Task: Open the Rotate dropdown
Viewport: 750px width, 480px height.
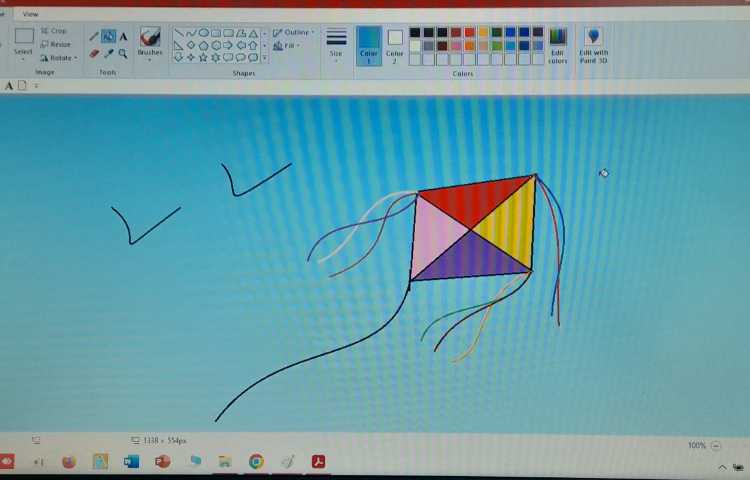Action: click(x=58, y=58)
